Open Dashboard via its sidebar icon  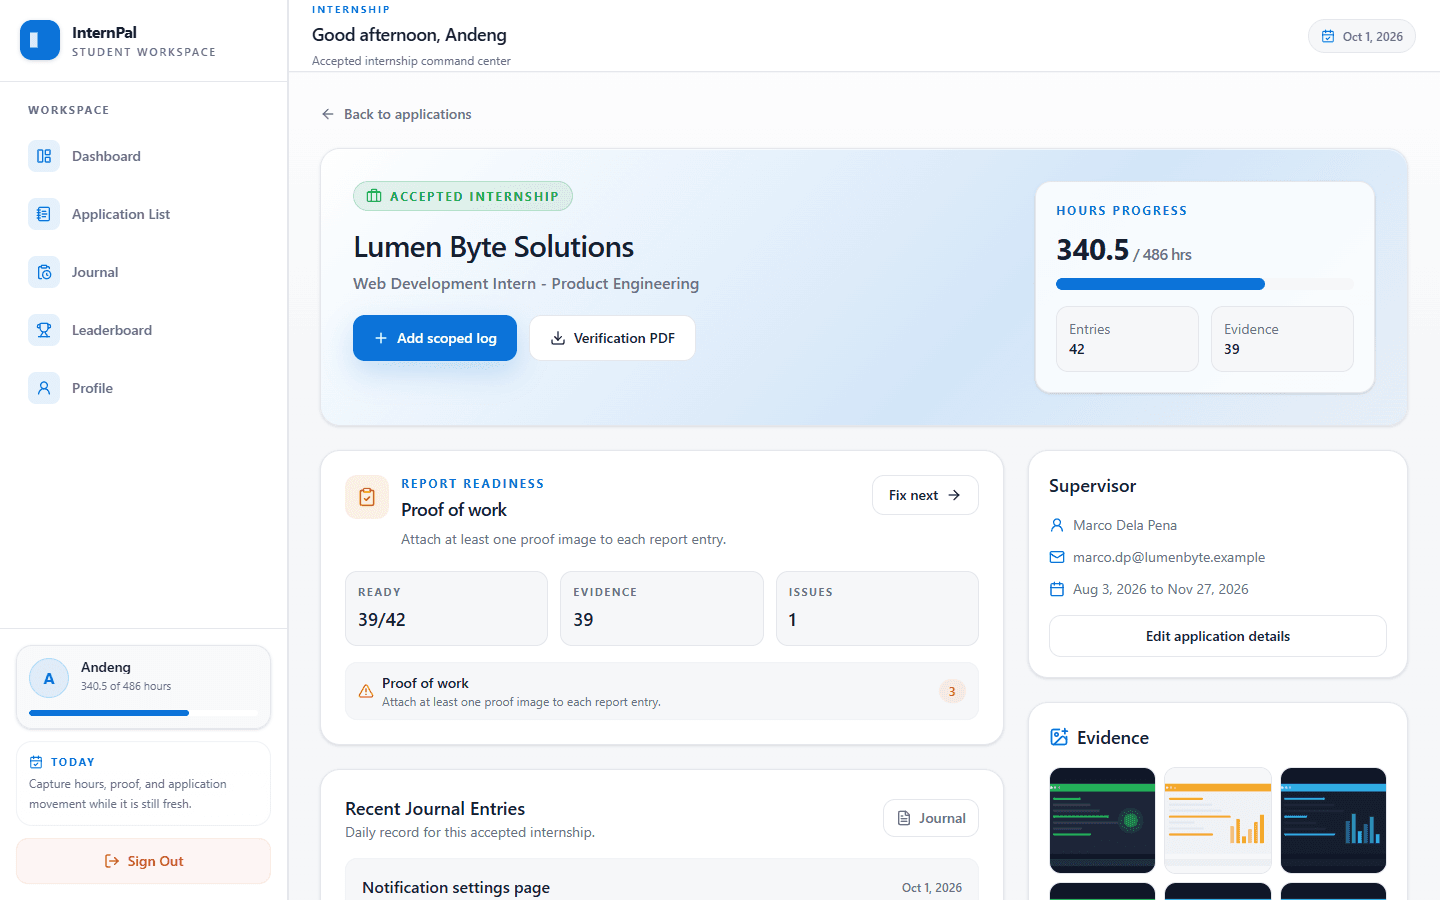tap(44, 156)
